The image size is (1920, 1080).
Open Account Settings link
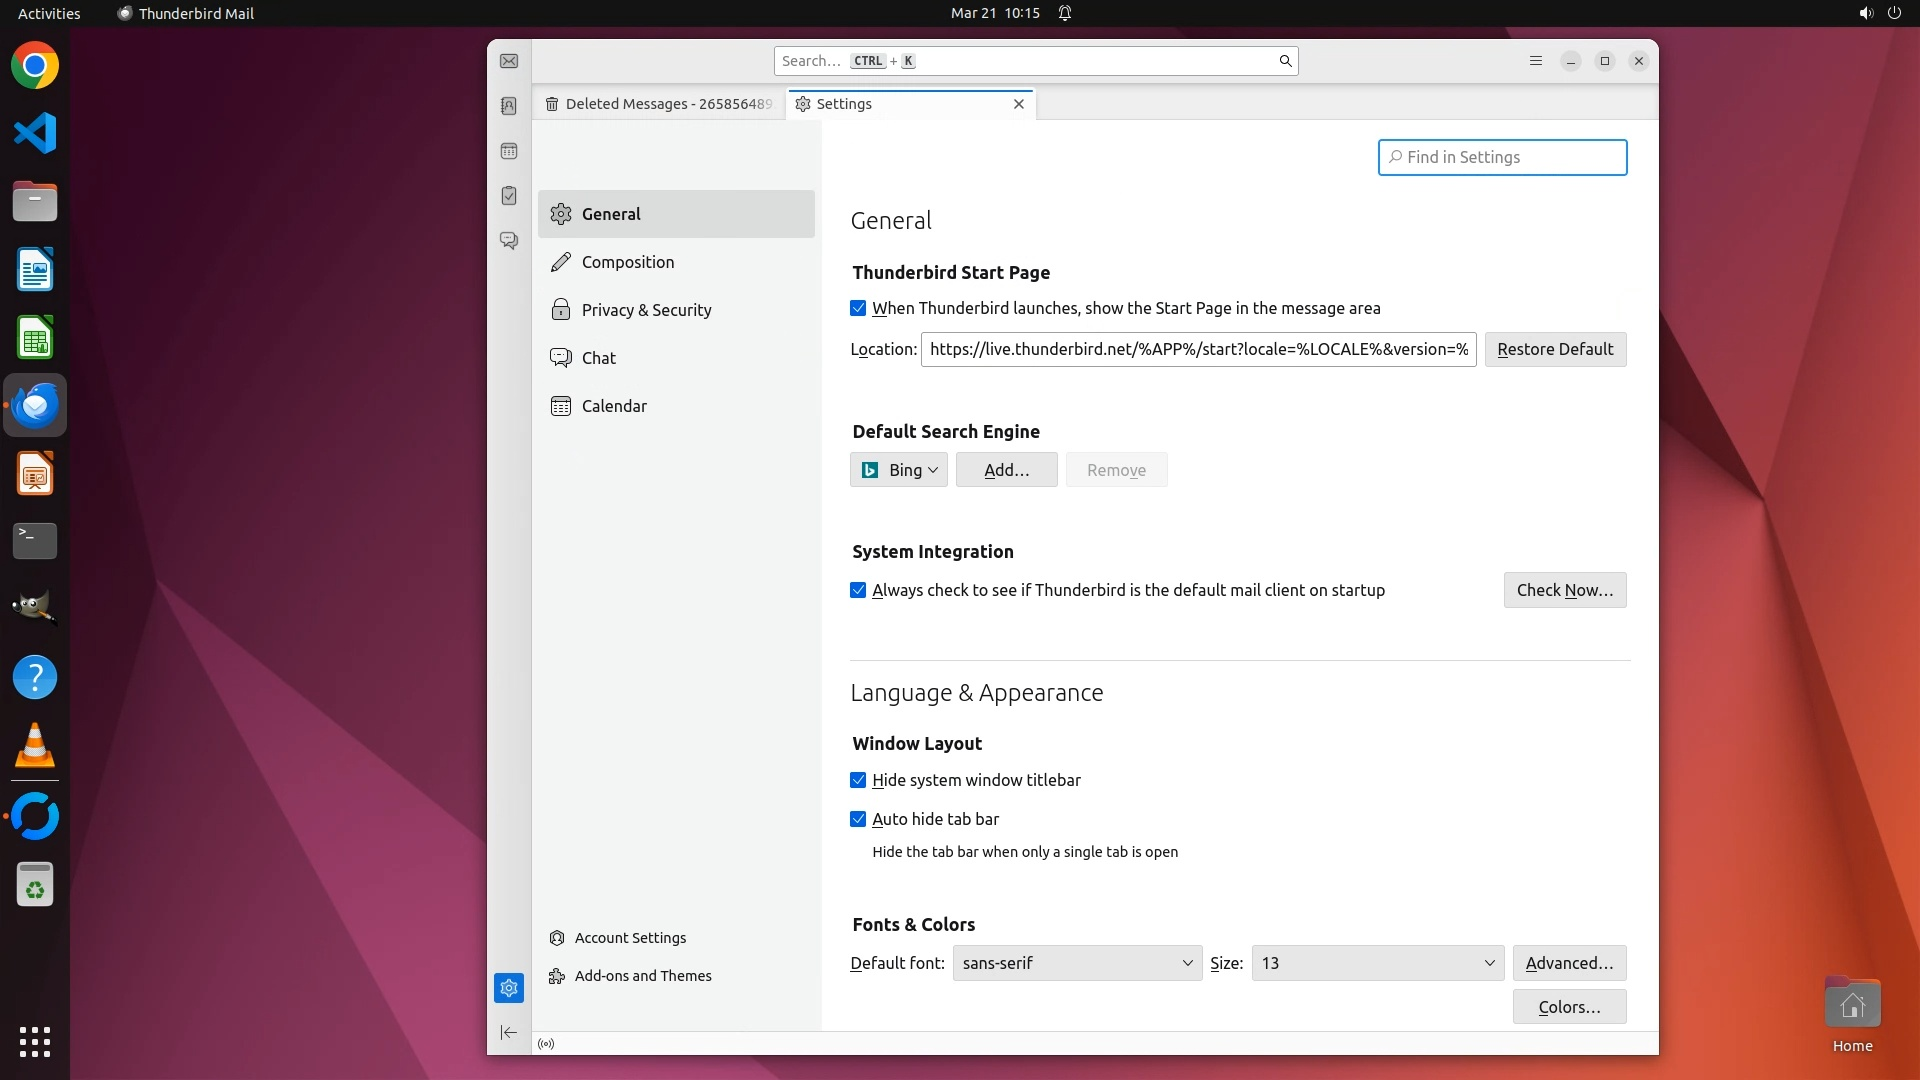[x=630, y=938]
